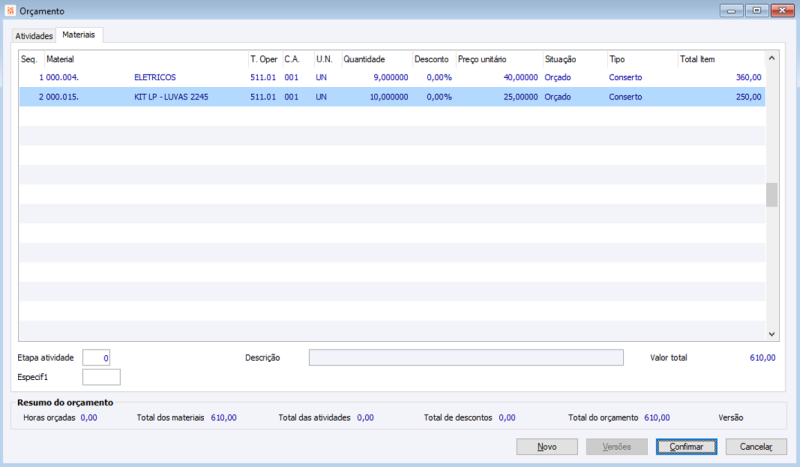Click unit price 25,00000 cell

click(520, 97)
